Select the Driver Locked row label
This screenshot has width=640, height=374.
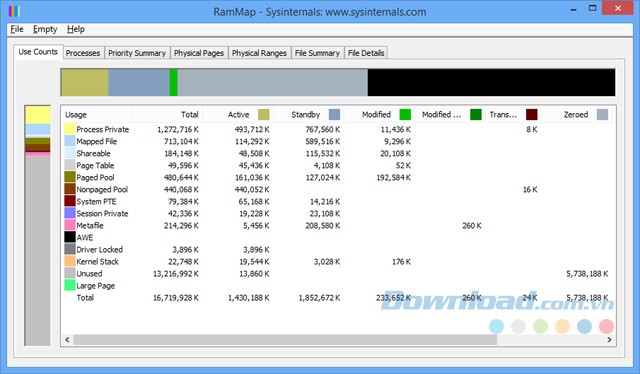tap(100, 249)
